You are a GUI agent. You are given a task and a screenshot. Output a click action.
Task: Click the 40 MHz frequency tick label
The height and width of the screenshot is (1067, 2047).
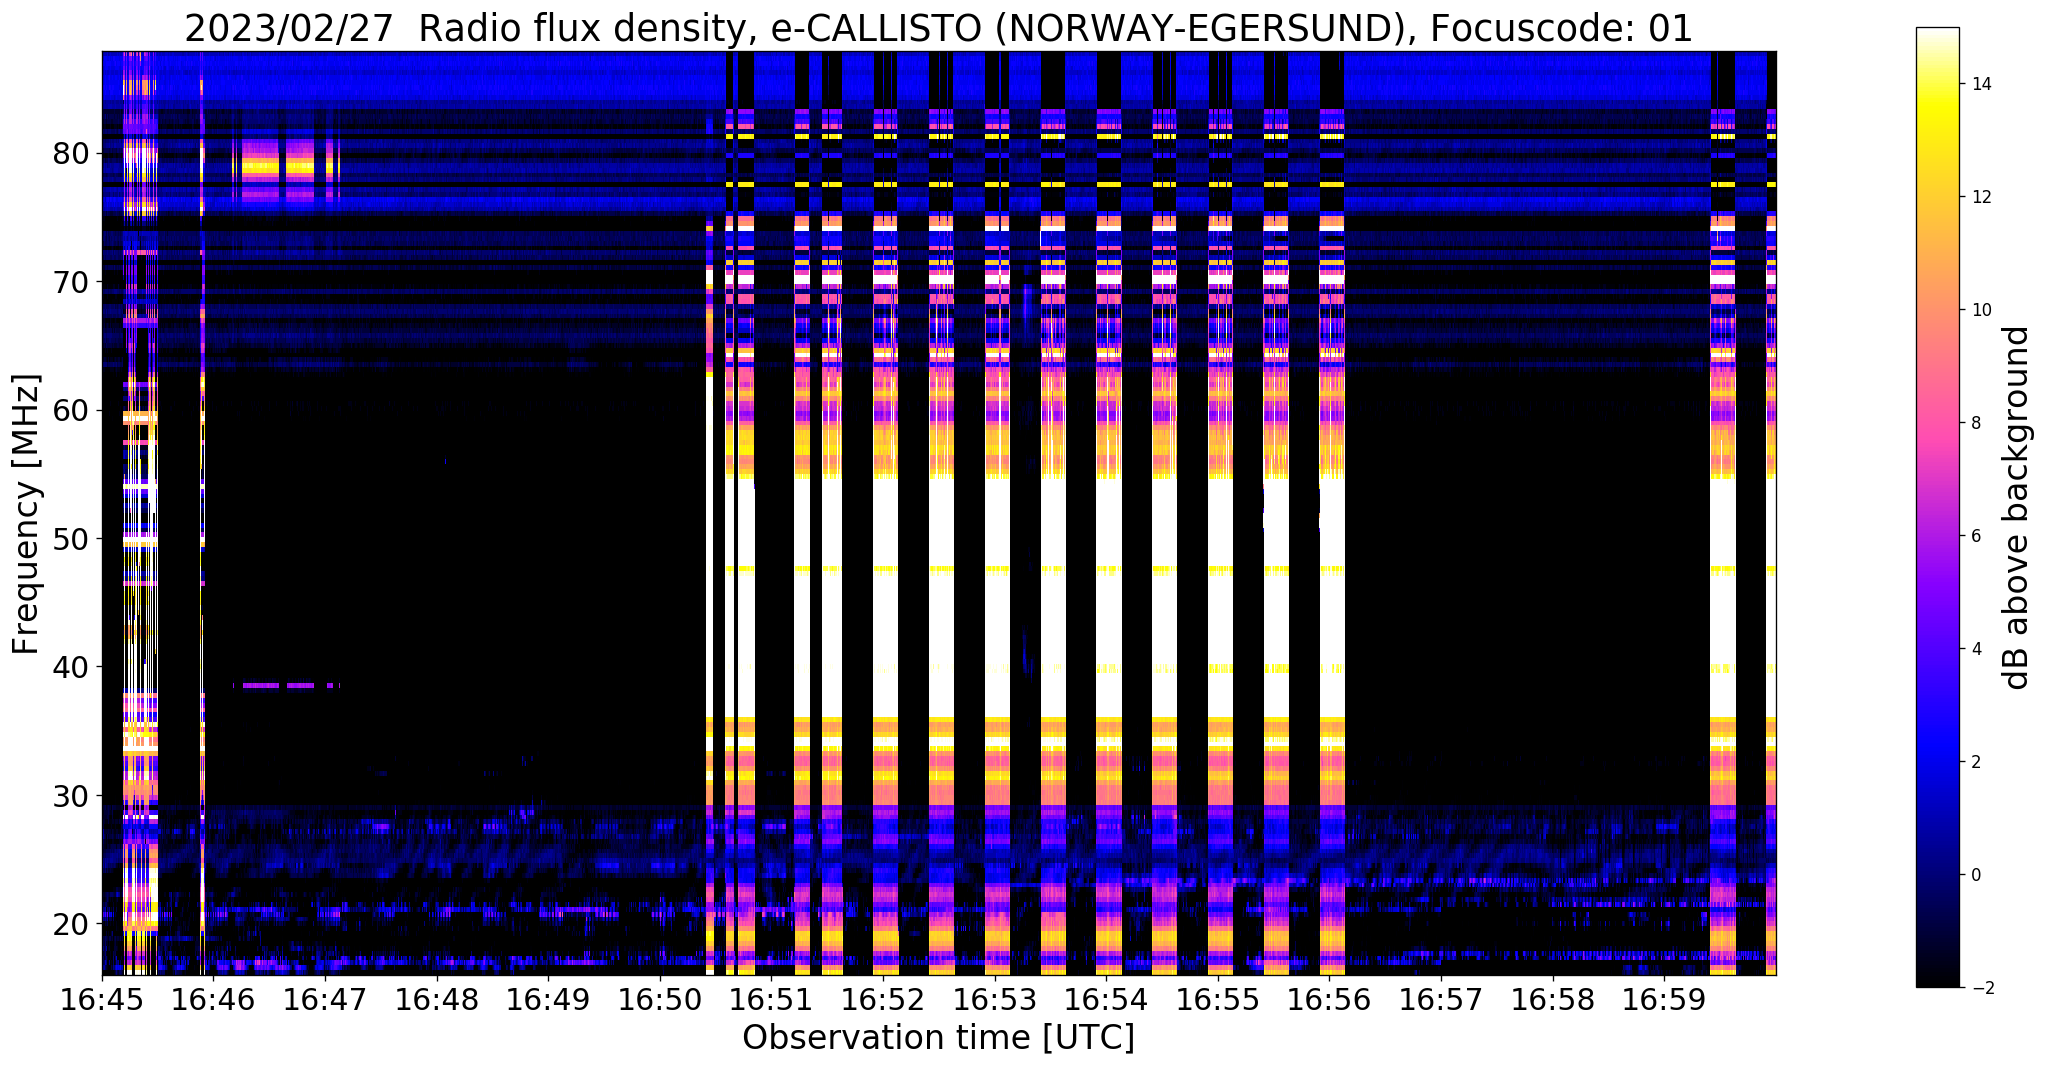point(69,667)
